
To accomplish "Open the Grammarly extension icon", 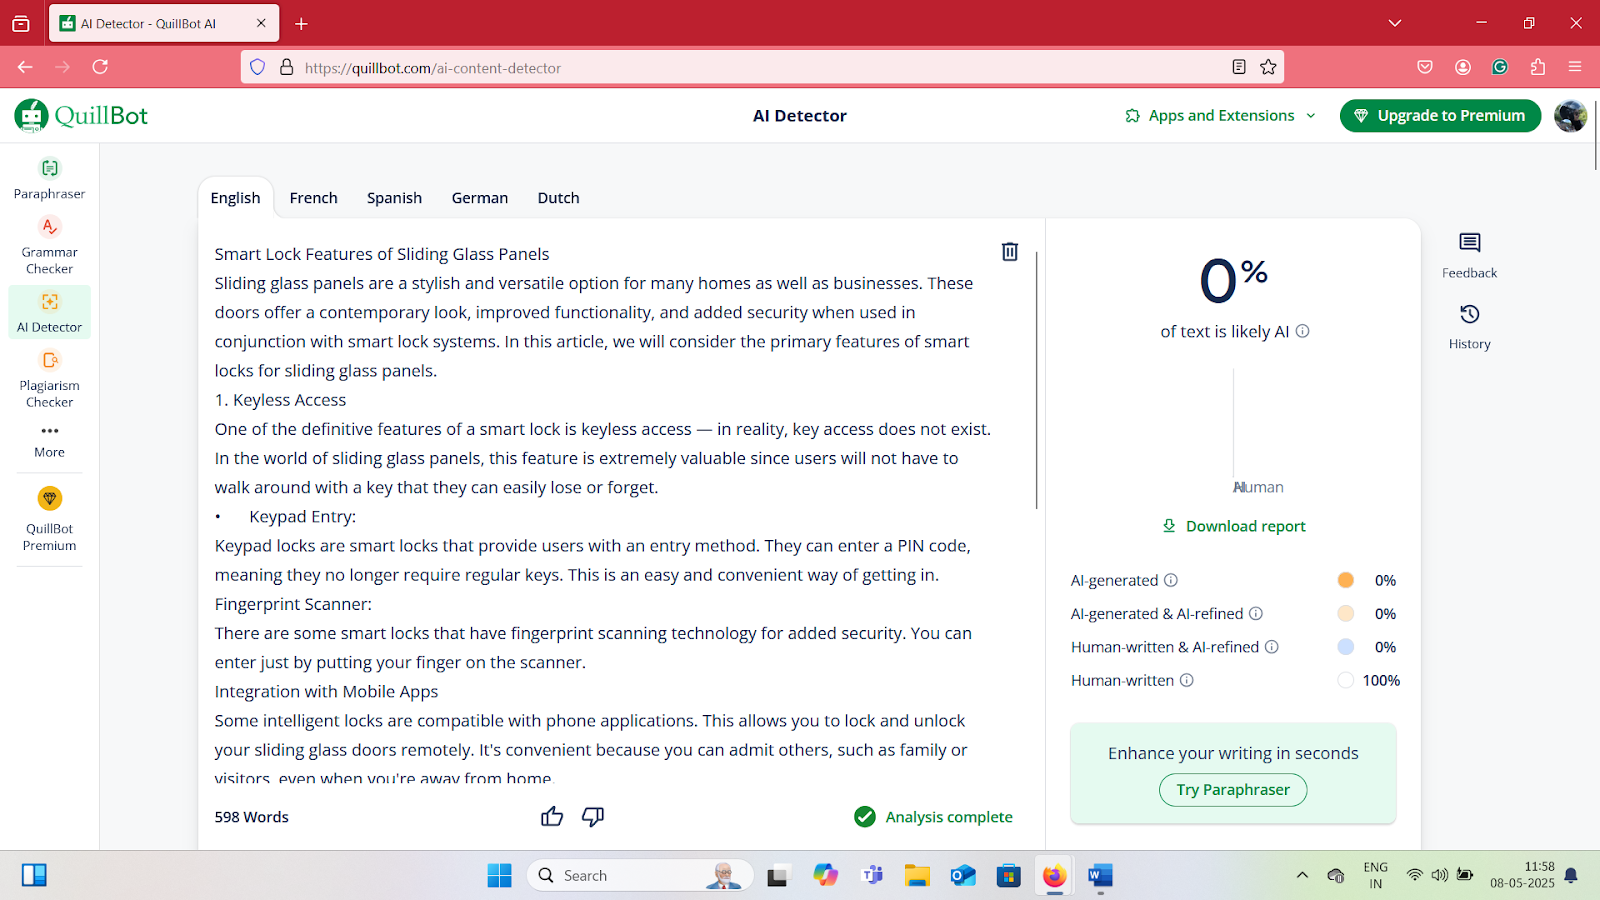I will tap(1500, 67).
